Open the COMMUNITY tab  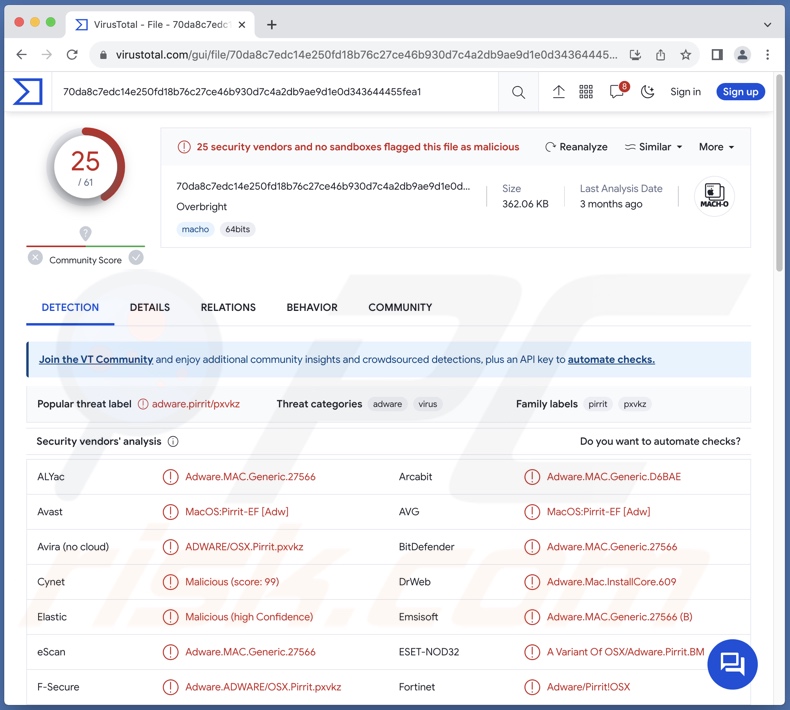tap(400, 307)
